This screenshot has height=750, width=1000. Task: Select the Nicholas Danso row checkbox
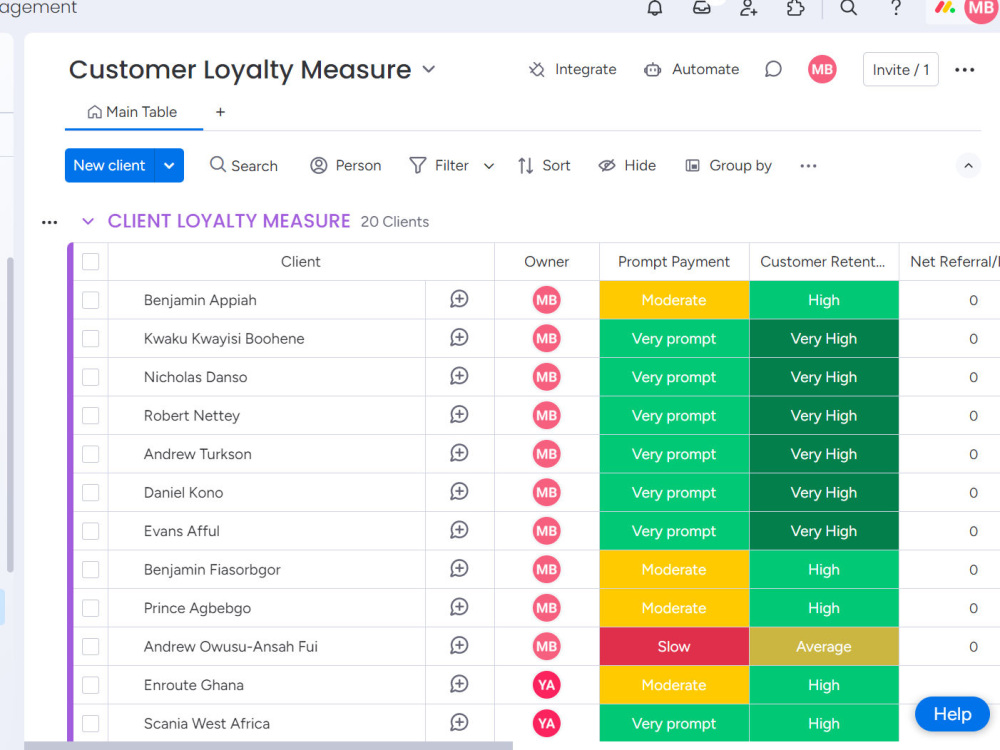coord(91,377)
